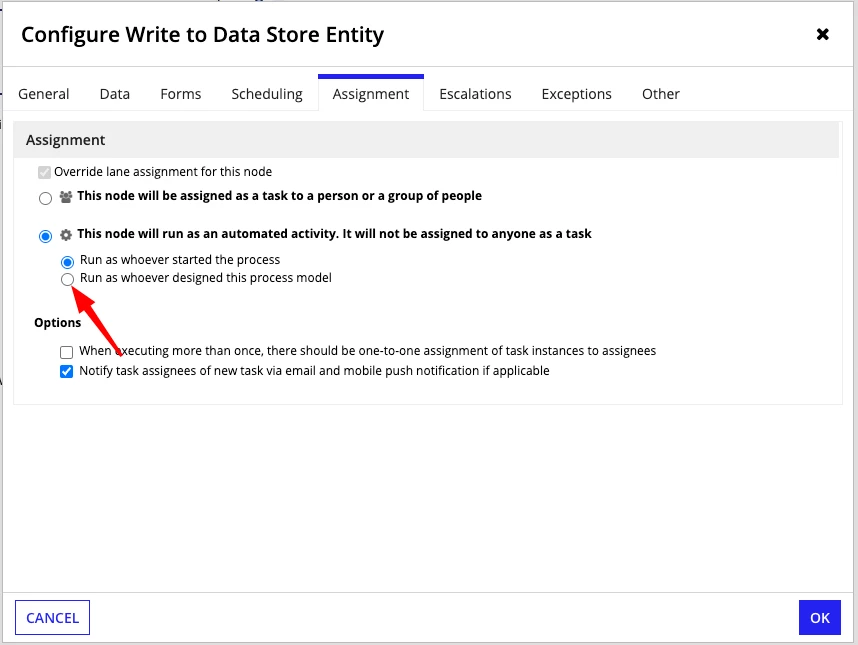Close the Configure dialog with the X icon
Image resolution: width=858 pixels, height=645 pixels.
click(822, 34)
